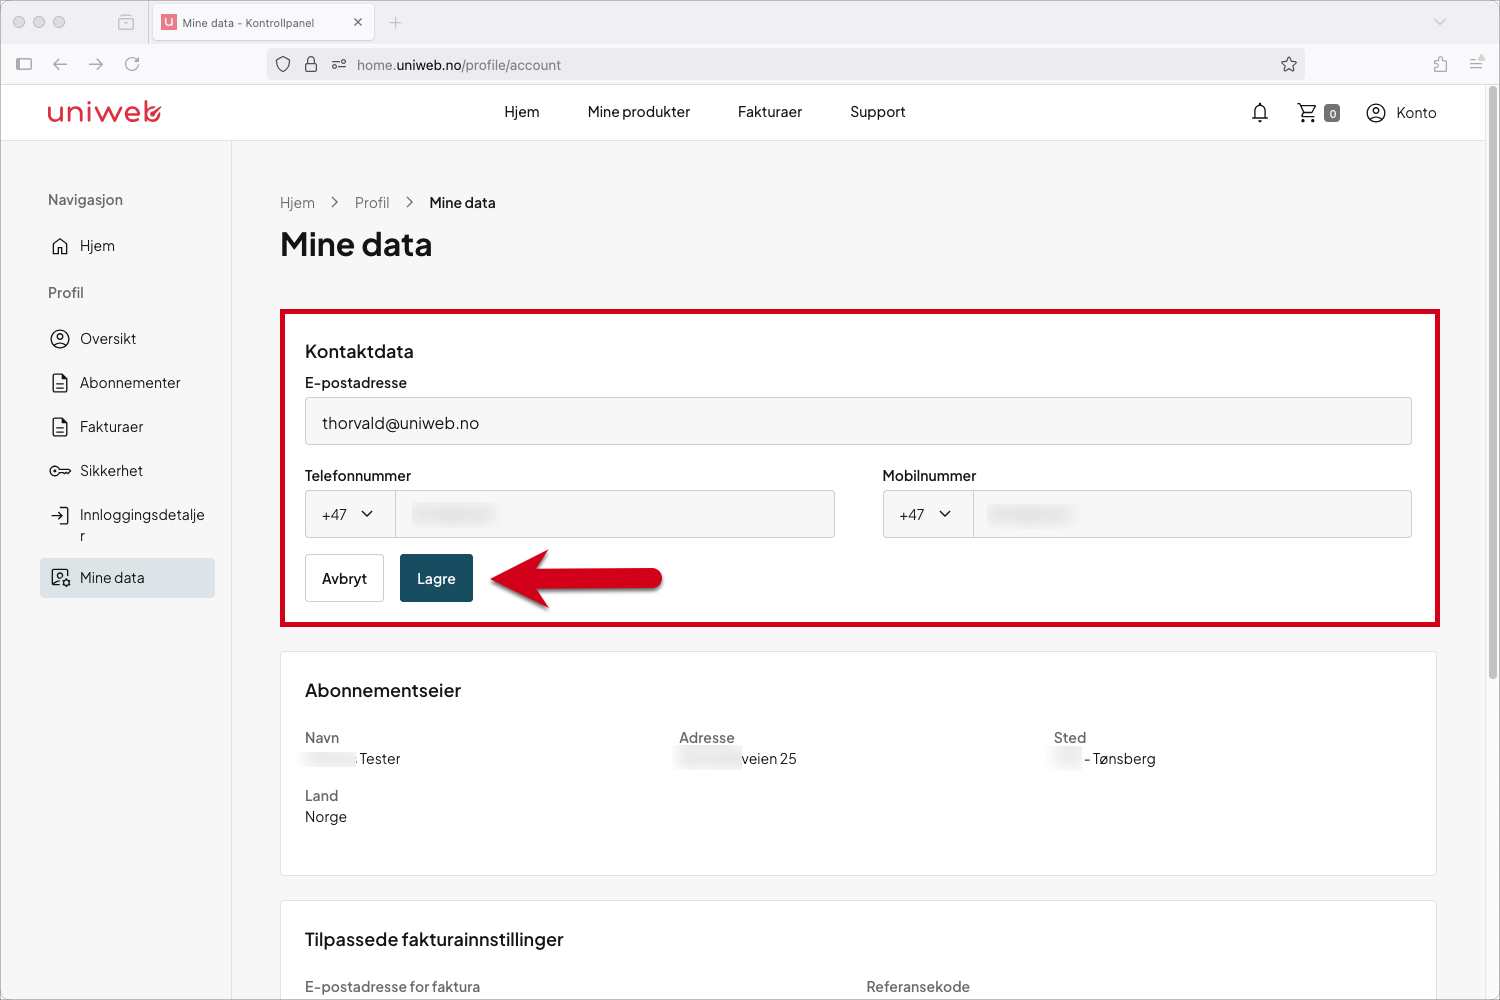Viewport: 1500px width, 1000px height.
Task: Click the browser address bar
Action: click(786, 65)
